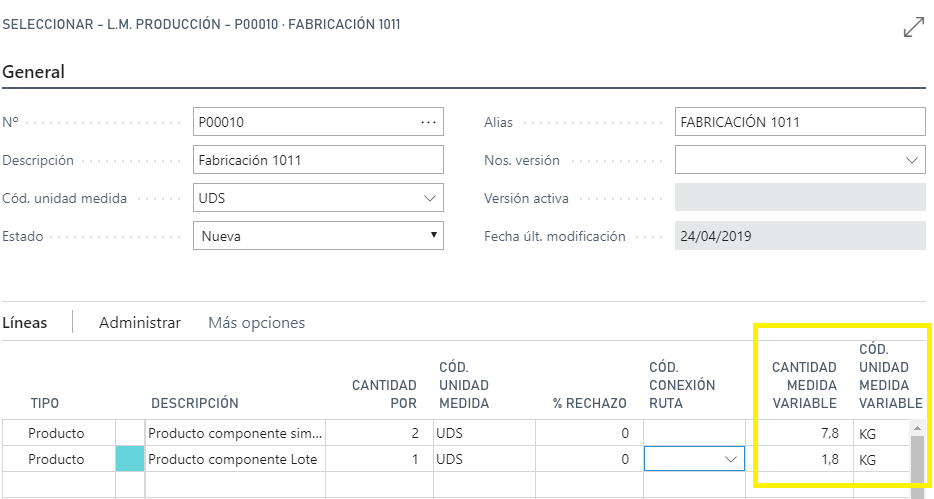Click the CÓD. CONEXIÓN RUTA column header
The width and height of the screenshot is (934, 499).
(681, 385)
